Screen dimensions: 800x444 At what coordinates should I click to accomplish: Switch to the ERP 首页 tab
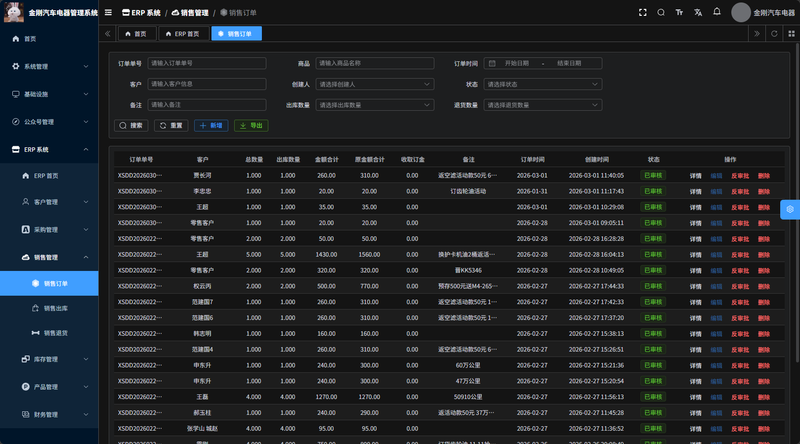tap(182, 33)
